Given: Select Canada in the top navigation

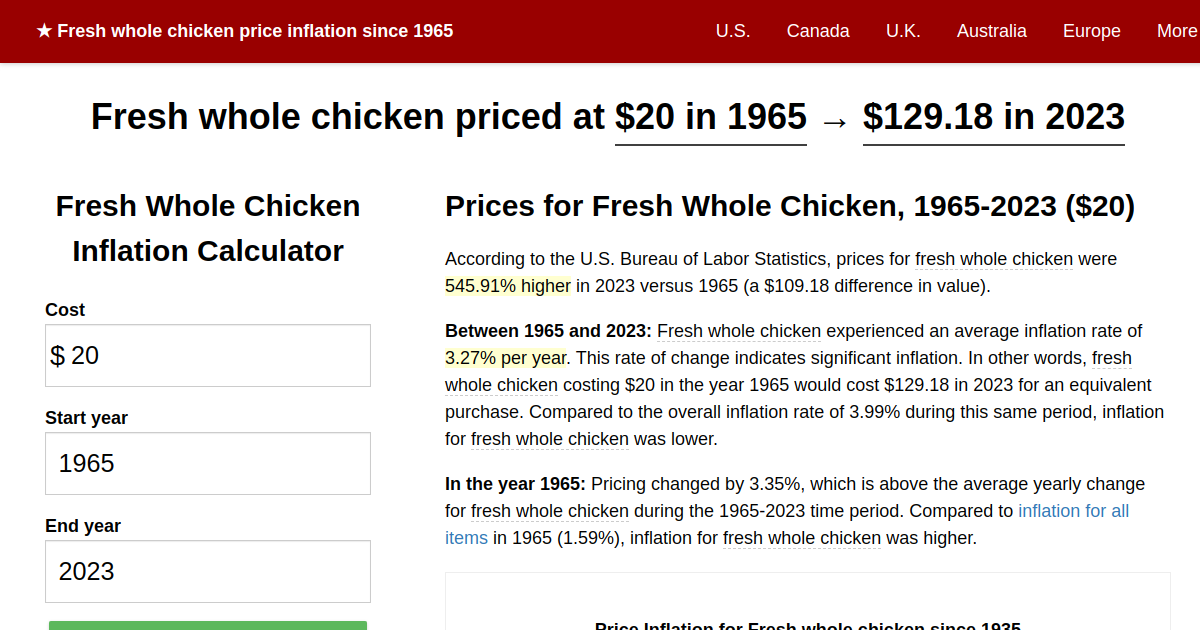Looking at the screenshot, I should (x=818, y=31).
